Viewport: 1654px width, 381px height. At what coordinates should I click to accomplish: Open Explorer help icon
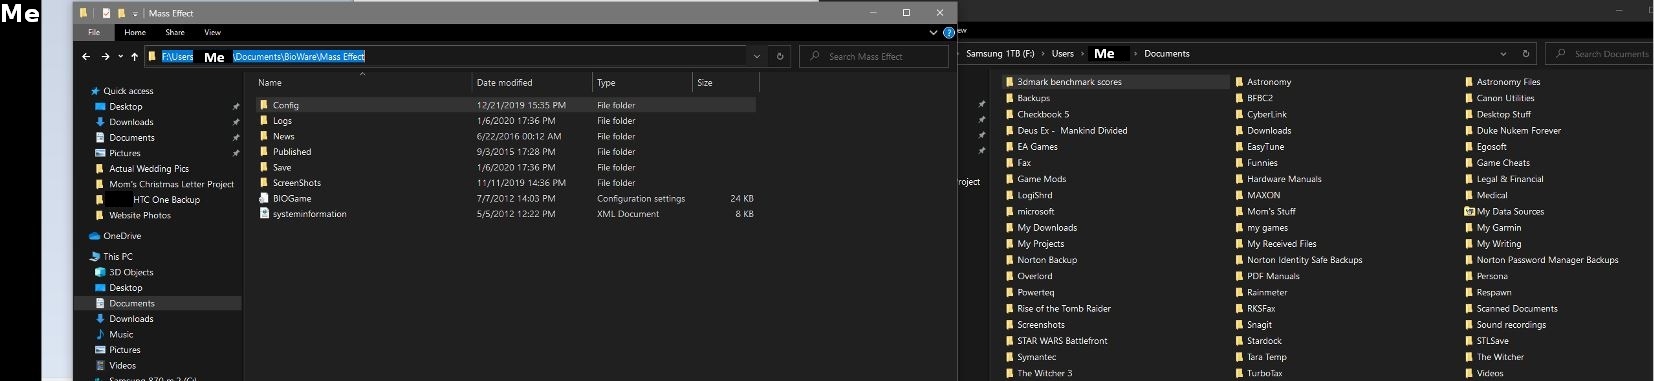tap(949, 32)
